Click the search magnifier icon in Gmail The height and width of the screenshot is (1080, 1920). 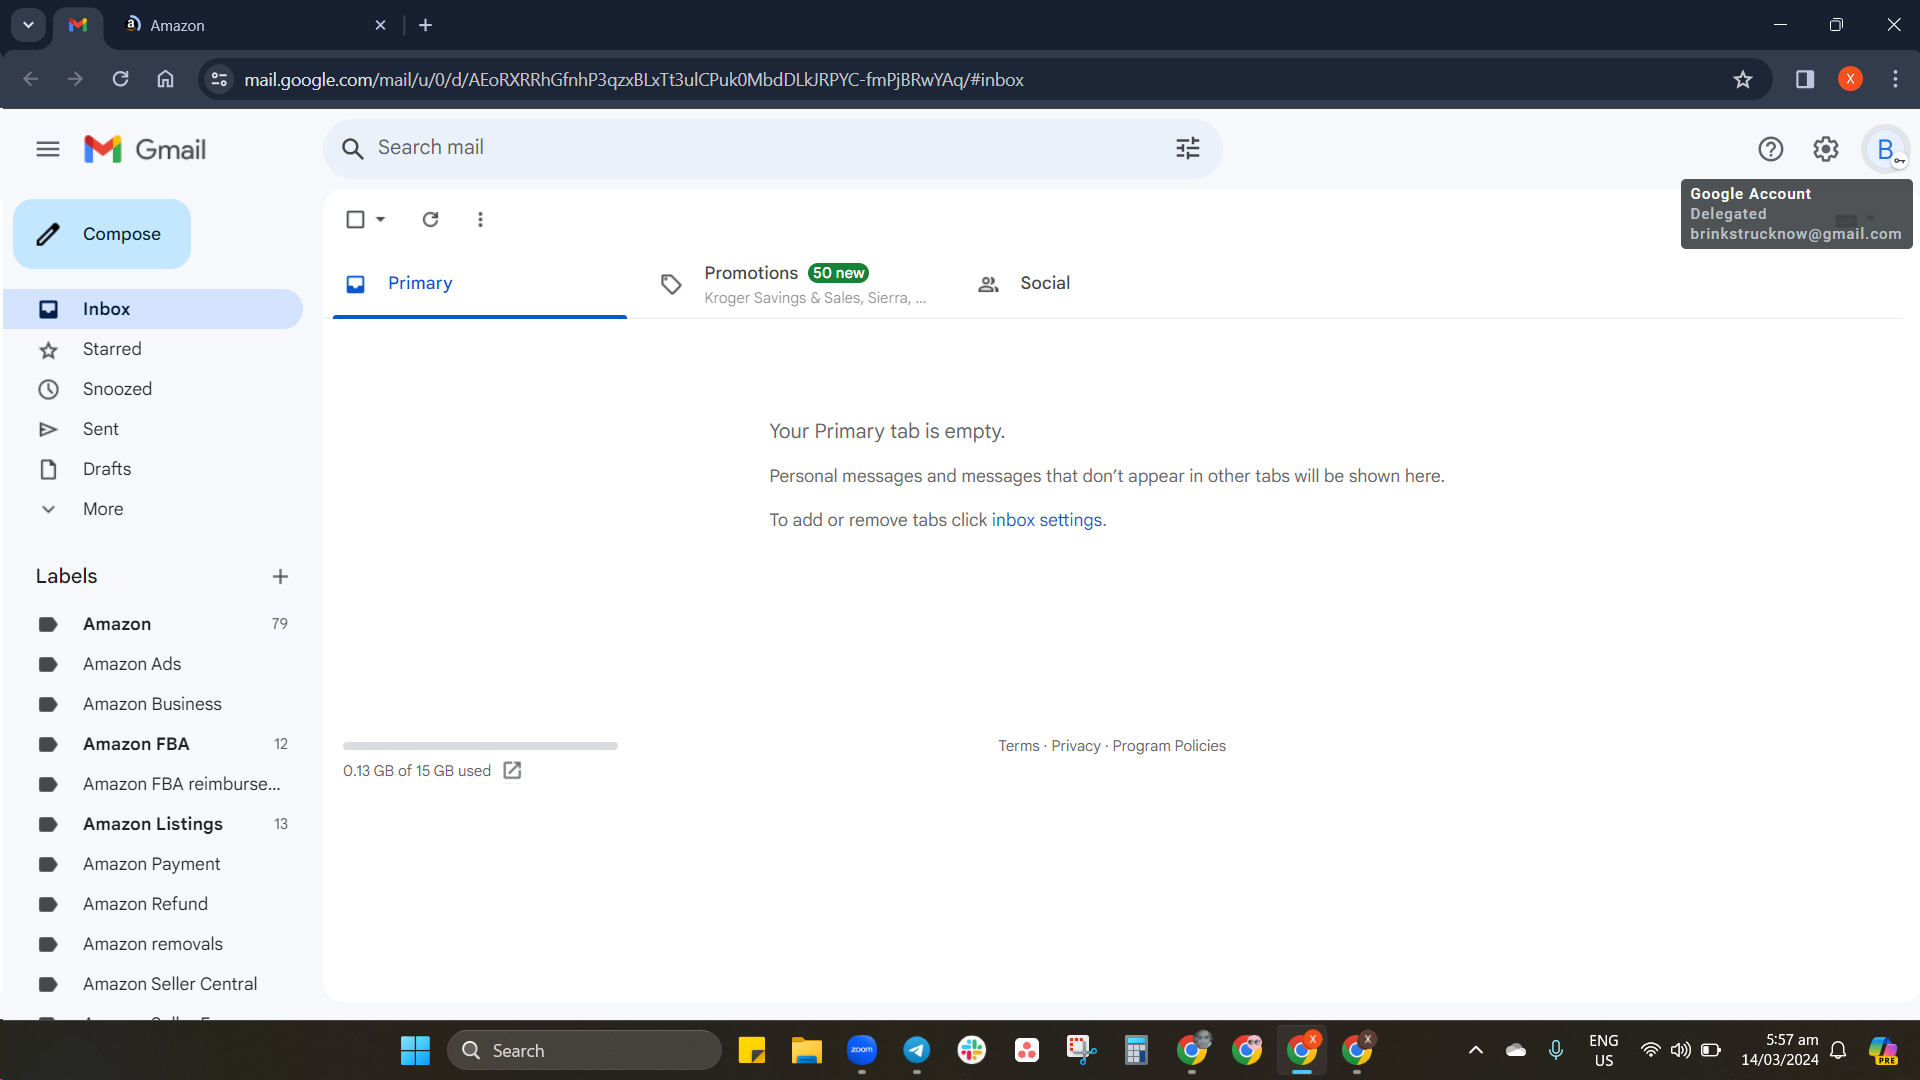coord(352,149)
